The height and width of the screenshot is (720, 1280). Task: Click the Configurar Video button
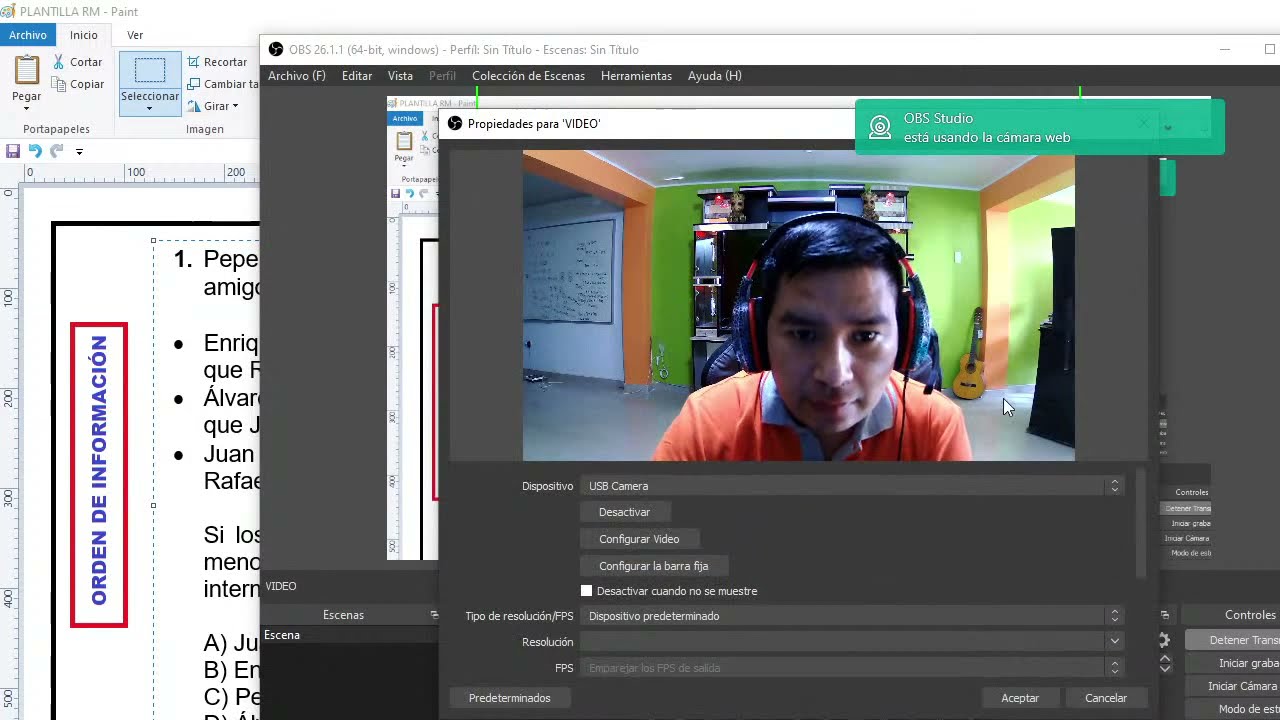click(639, 539)
